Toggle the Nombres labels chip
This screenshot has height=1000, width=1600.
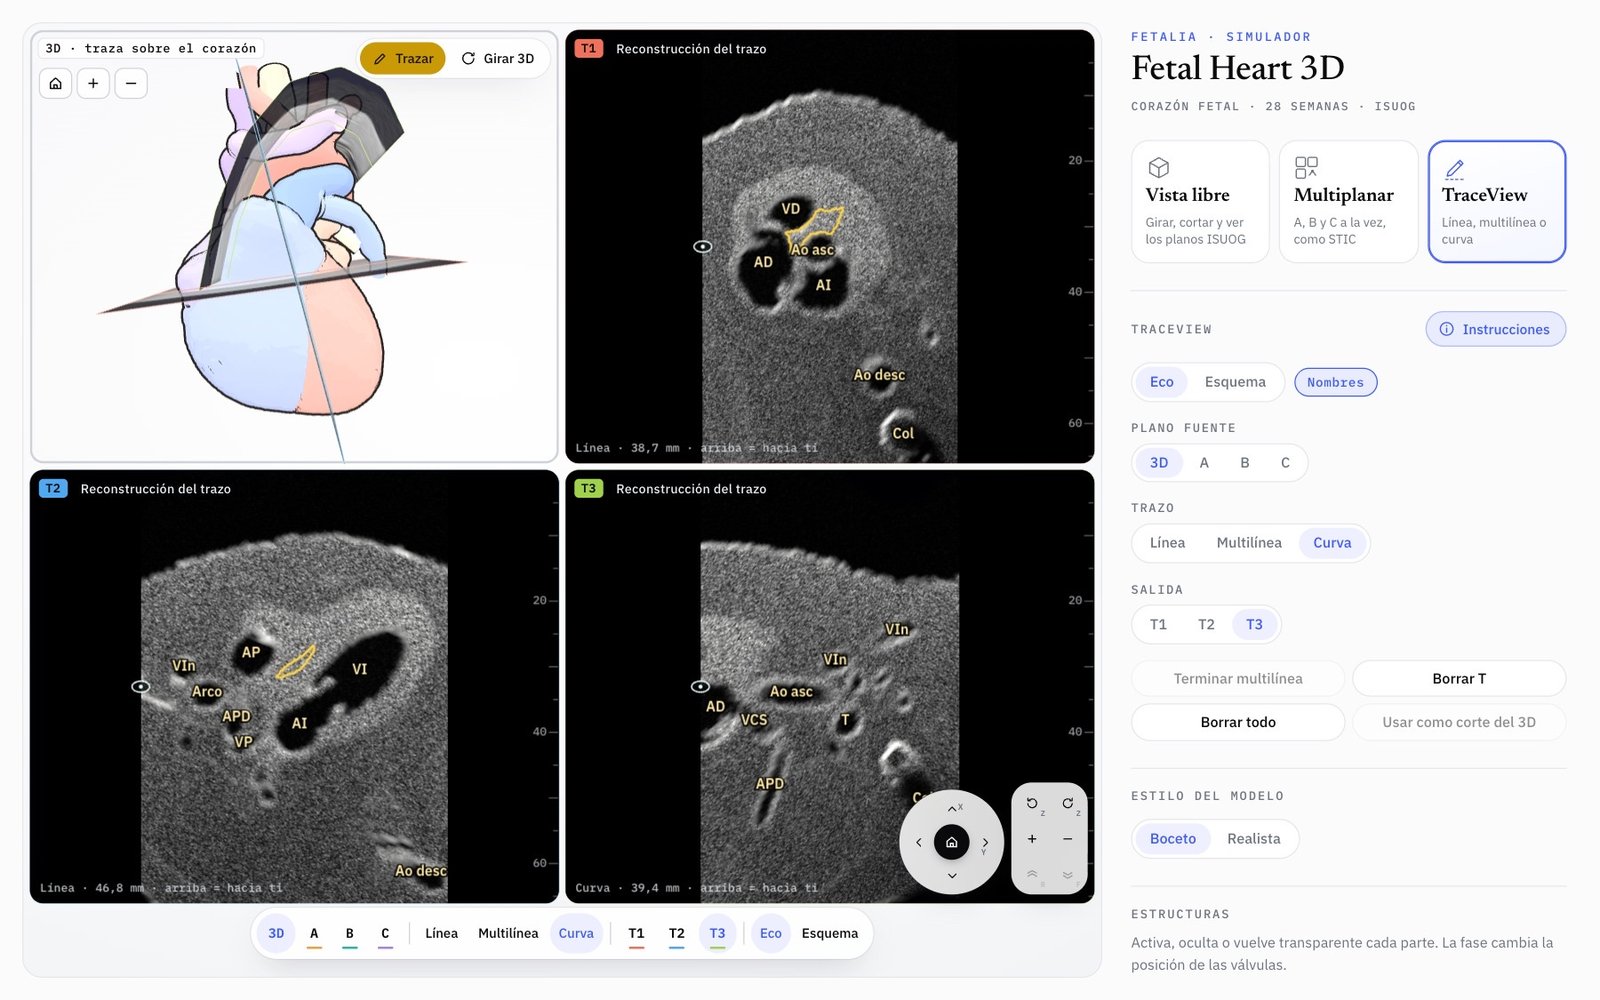pos(1335,382)
